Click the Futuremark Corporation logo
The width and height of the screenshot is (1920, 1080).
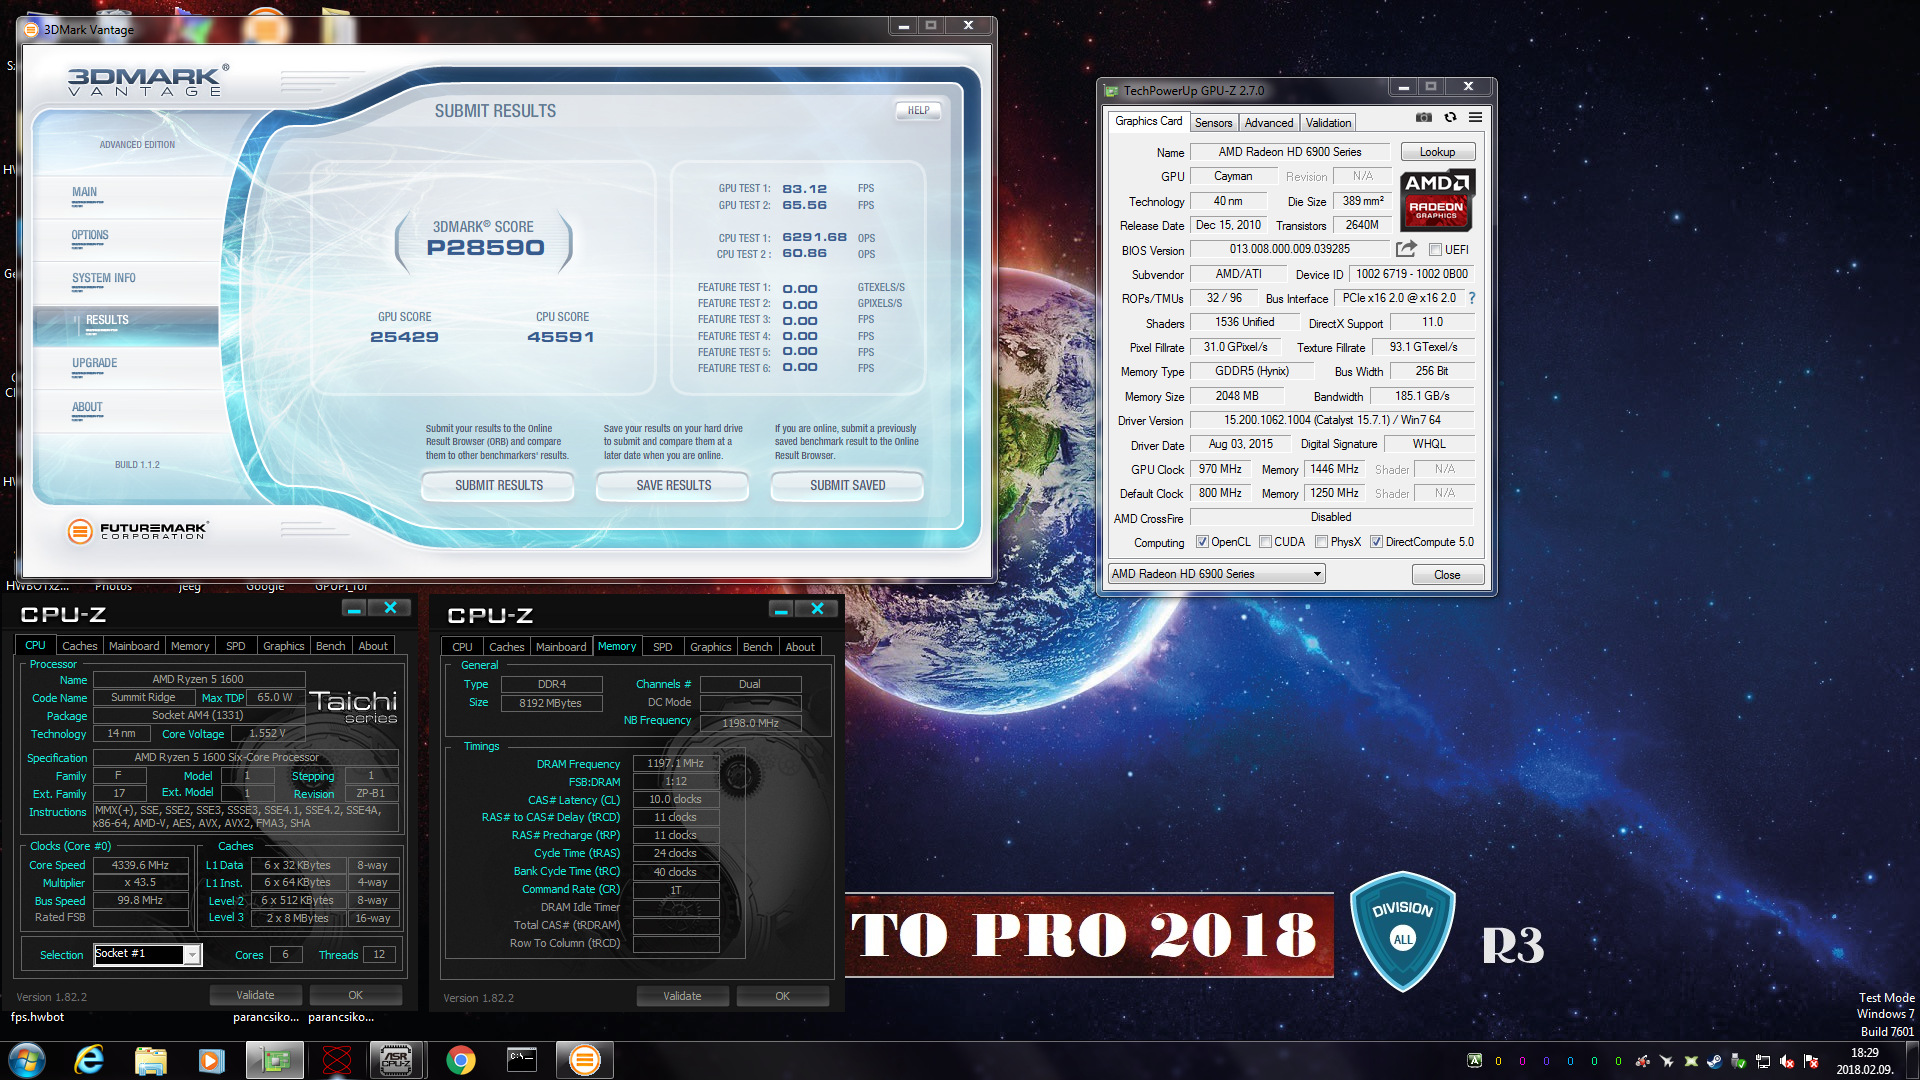click(x=138, y=531)
